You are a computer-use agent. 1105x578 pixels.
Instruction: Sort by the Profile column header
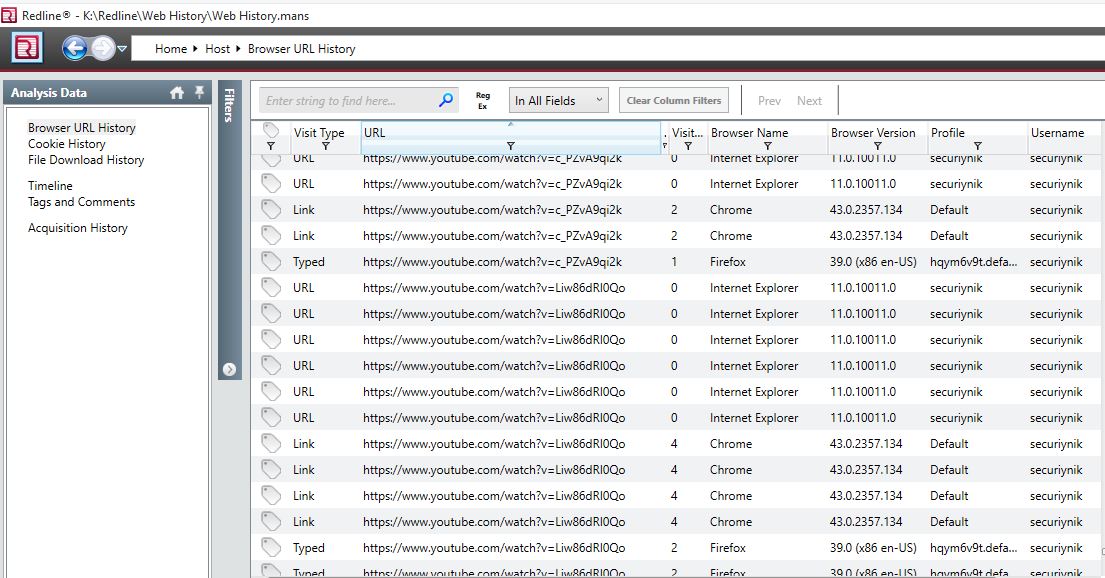click(947, 132)
